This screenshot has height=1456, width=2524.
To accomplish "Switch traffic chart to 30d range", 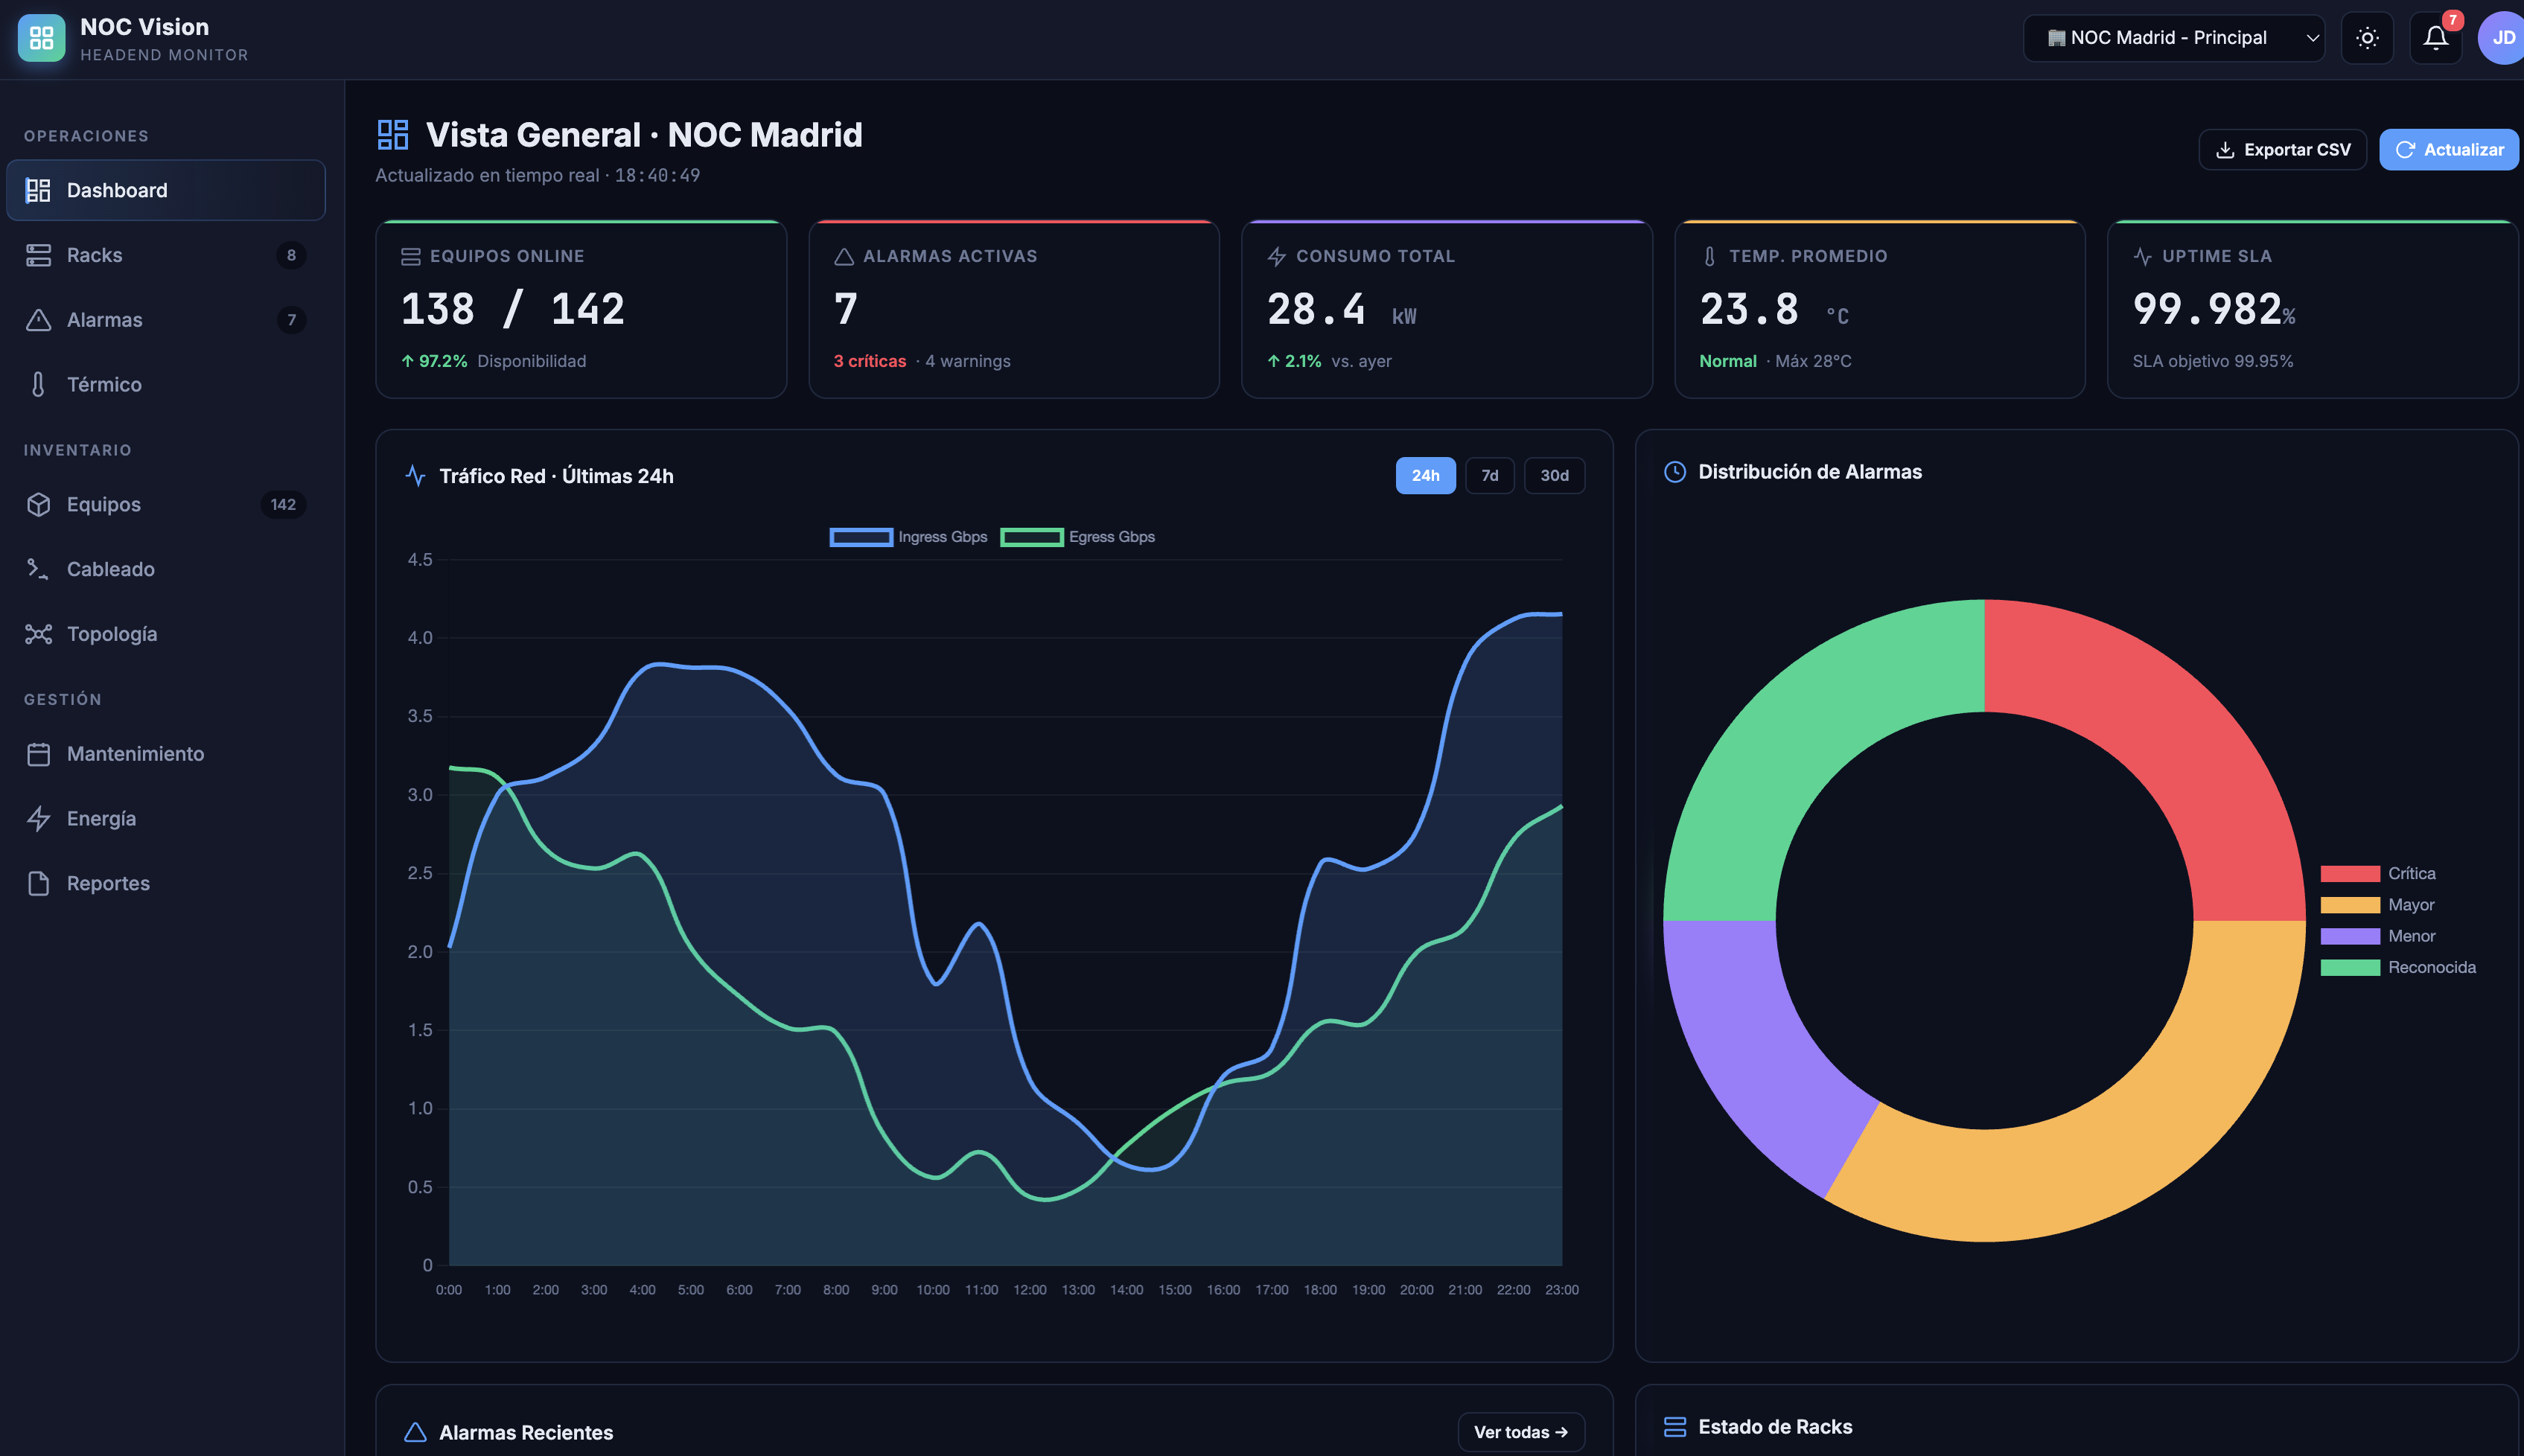I will point(1554,475).
